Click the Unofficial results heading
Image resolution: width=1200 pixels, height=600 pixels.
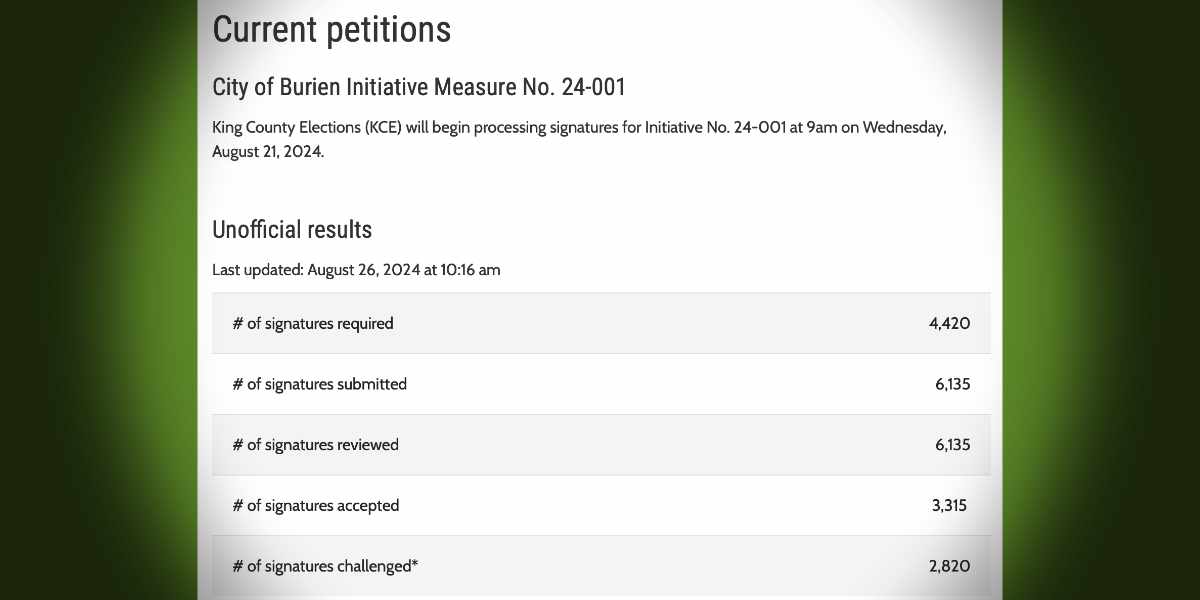[x=291, y=230]
